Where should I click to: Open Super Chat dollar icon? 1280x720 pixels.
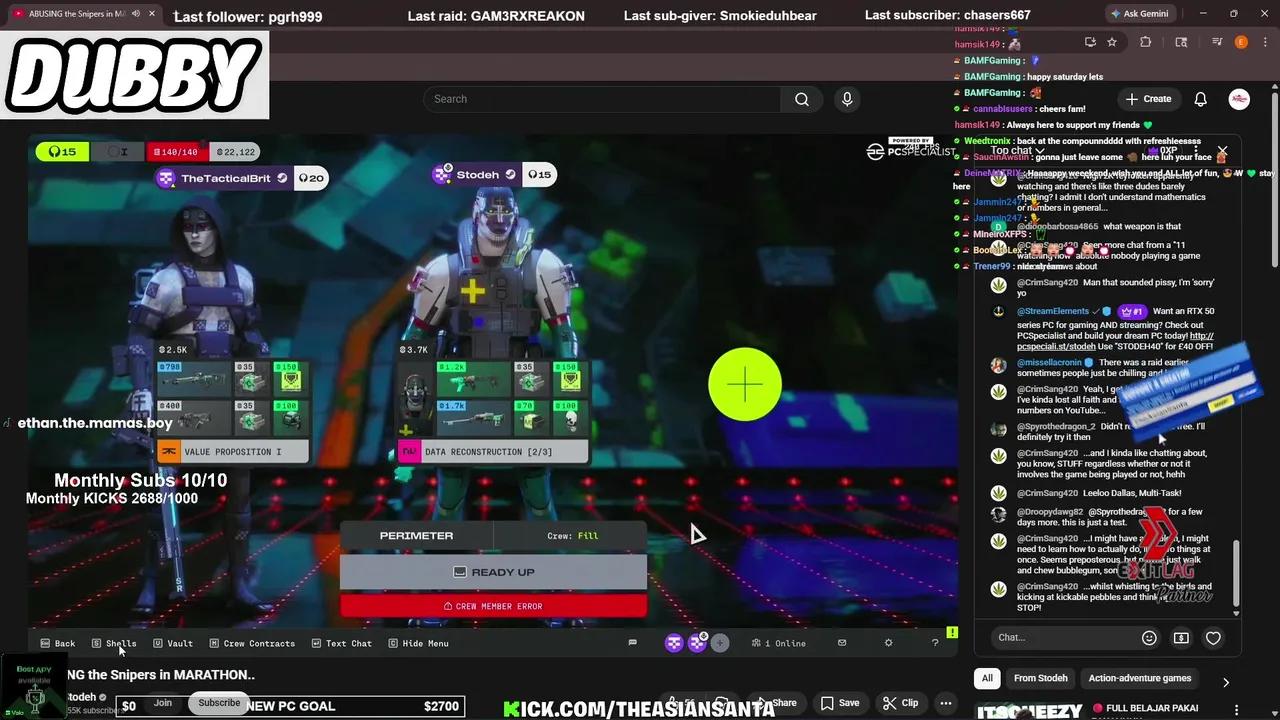point(1181,638)
